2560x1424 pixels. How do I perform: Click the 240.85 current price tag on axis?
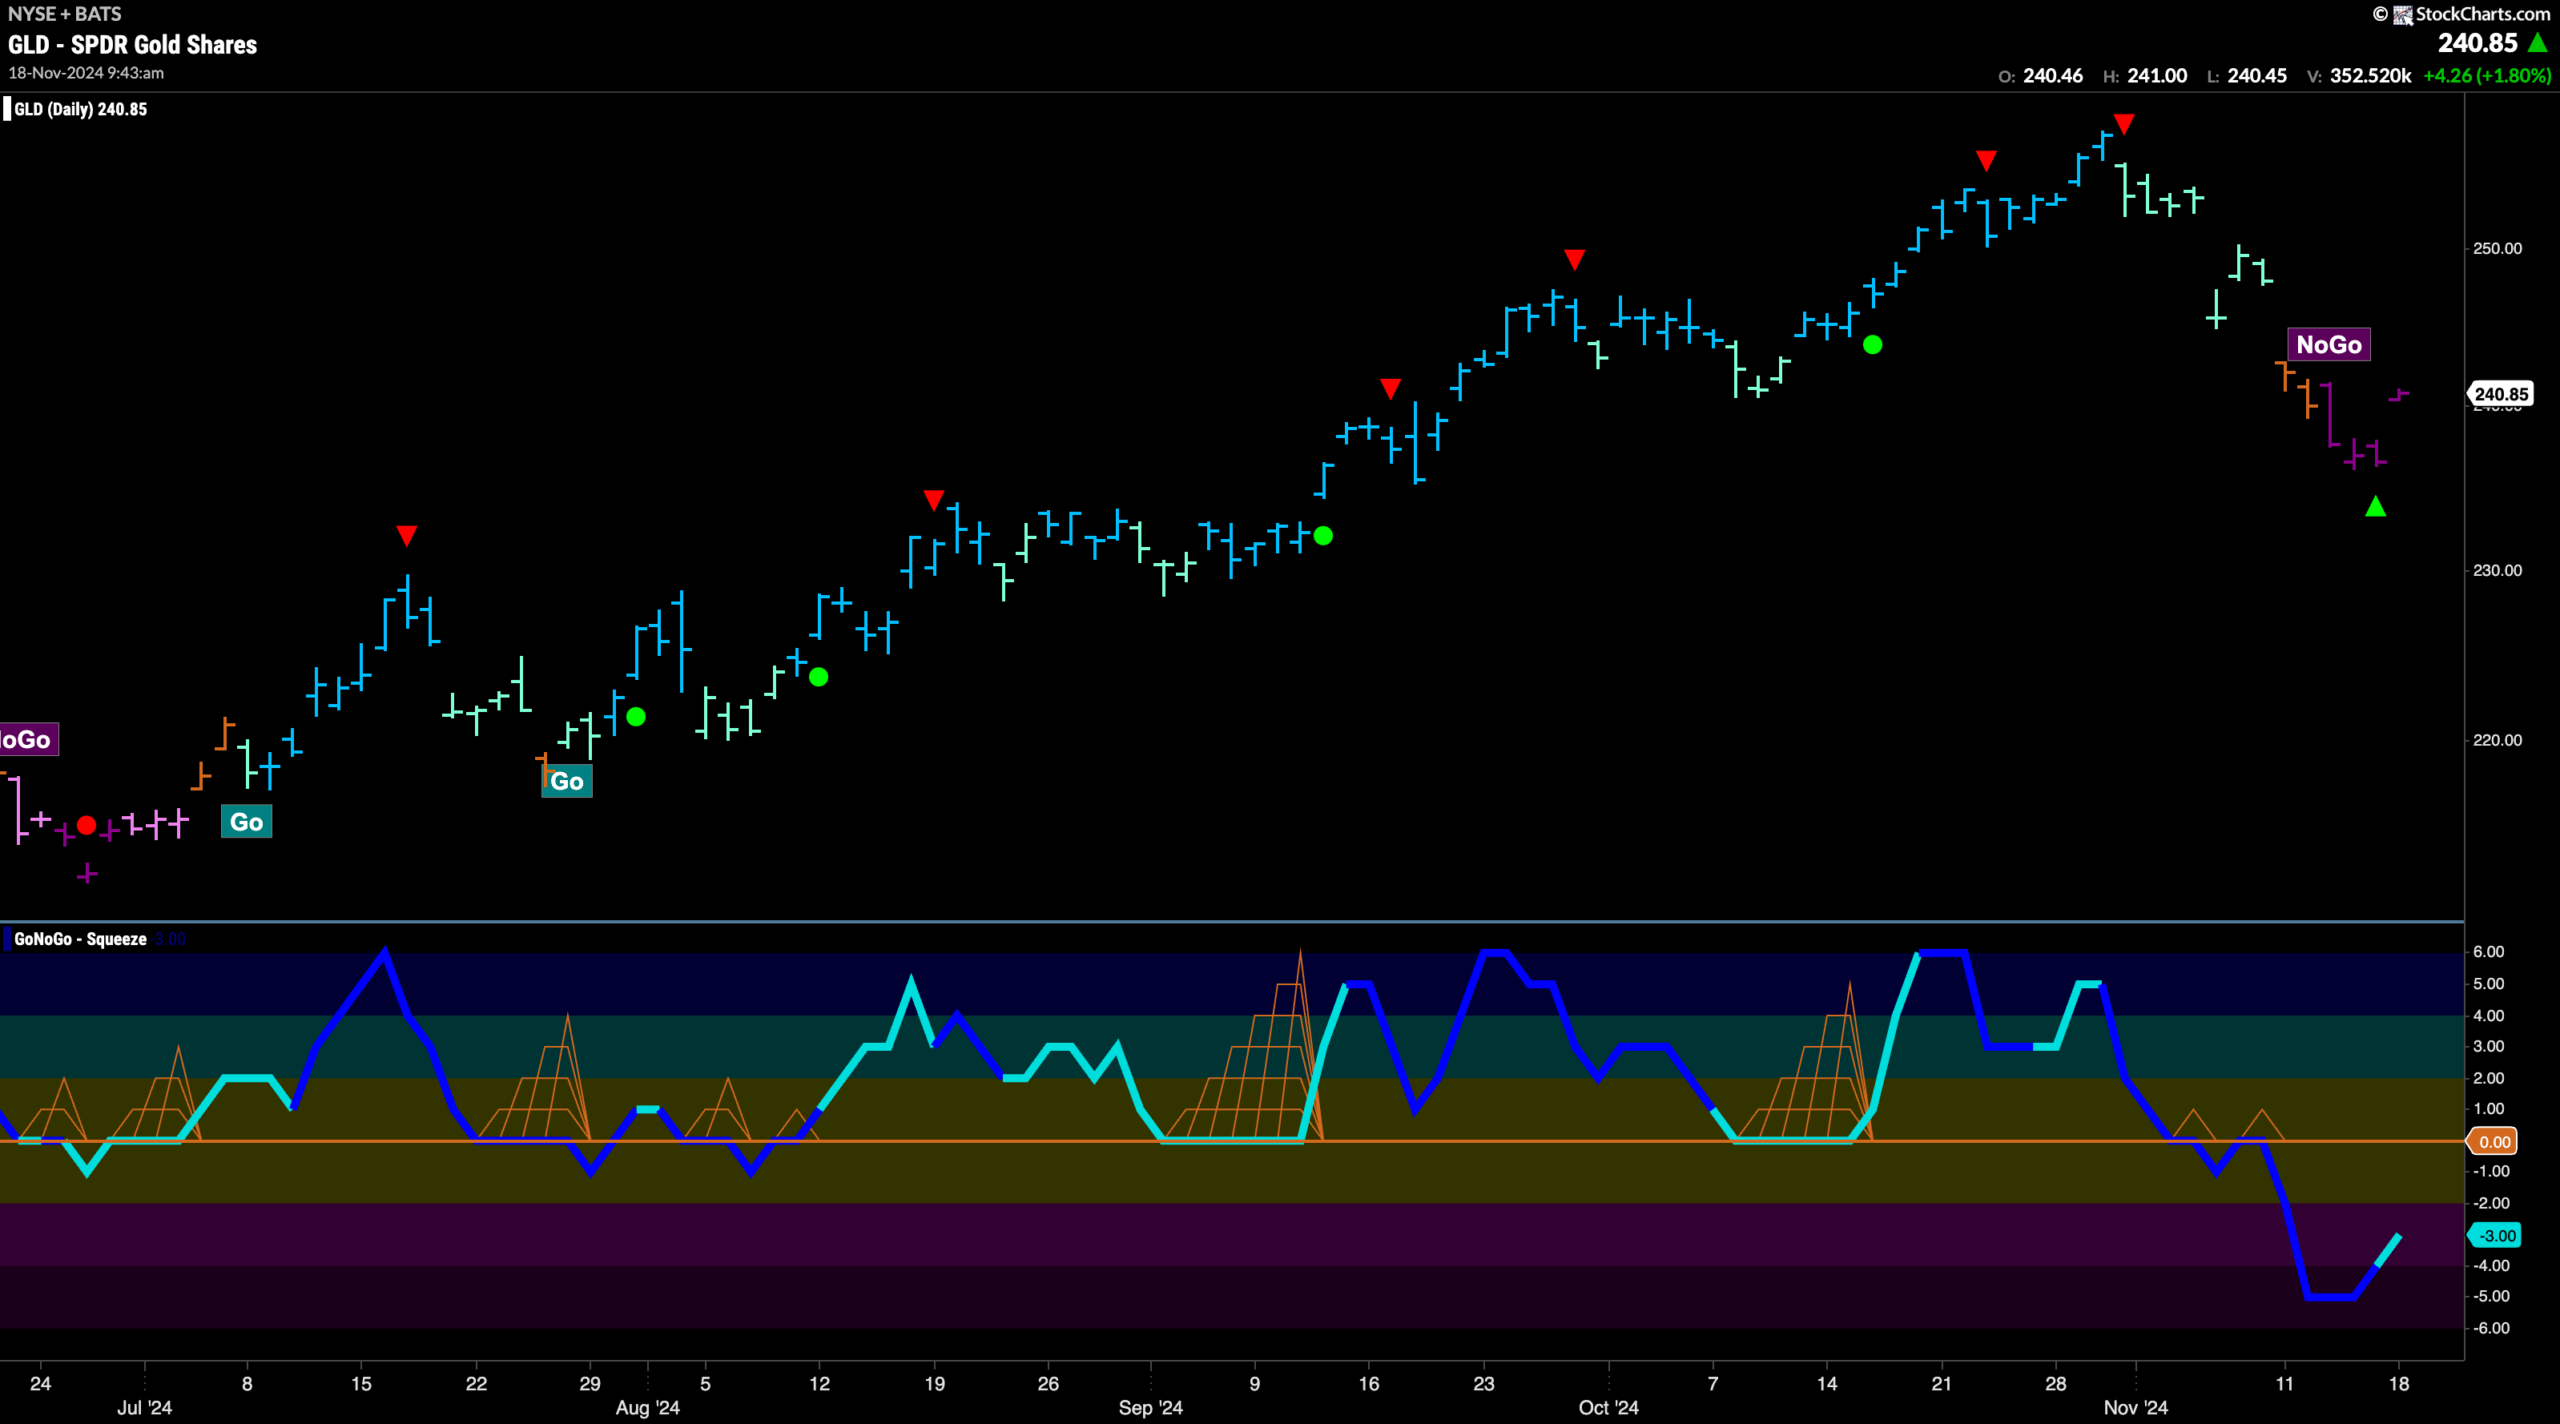point(2501,394)
